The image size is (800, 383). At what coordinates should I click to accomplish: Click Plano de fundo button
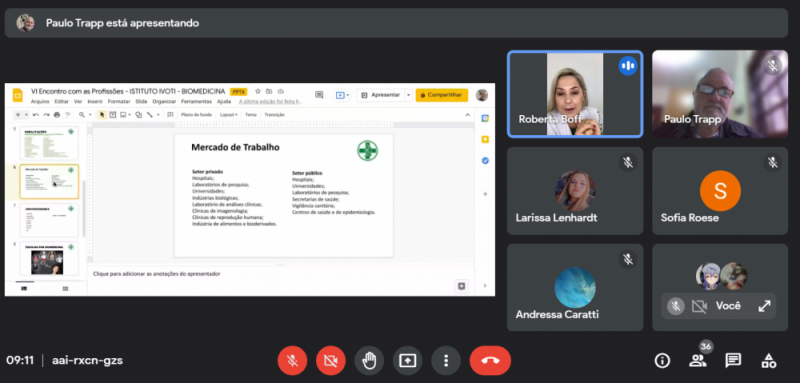(196, 115)
